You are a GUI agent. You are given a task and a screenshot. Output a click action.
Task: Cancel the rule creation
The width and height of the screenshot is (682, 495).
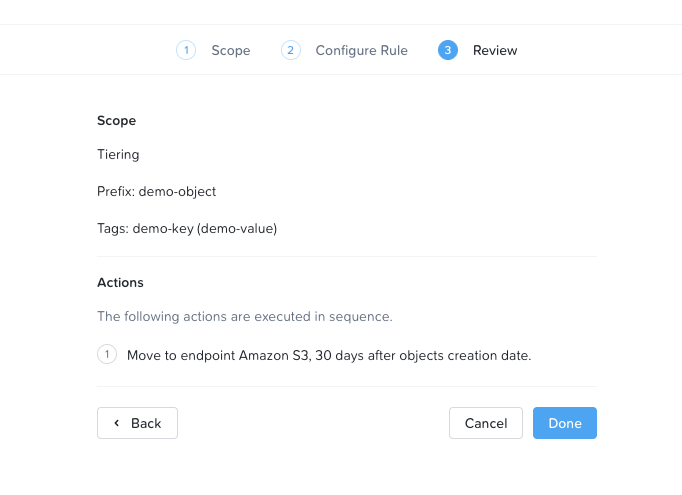[486, 423]
